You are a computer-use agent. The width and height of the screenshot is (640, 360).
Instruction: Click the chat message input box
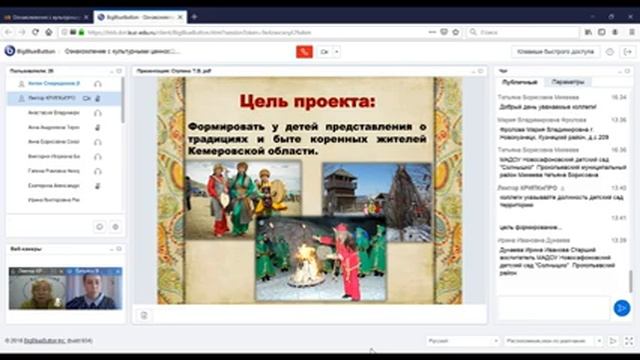553,308
